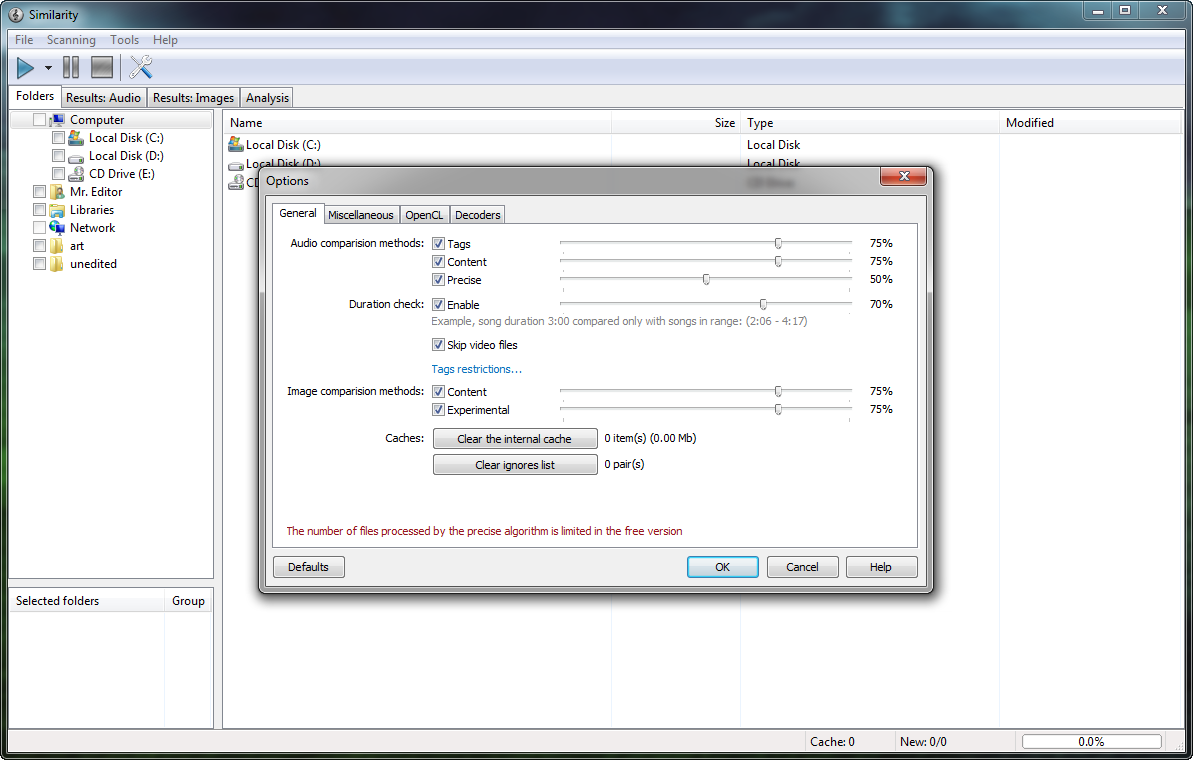1193x760 pixels.
Task: Tick the Network checkbox
Action: click(x=40, y=227)
